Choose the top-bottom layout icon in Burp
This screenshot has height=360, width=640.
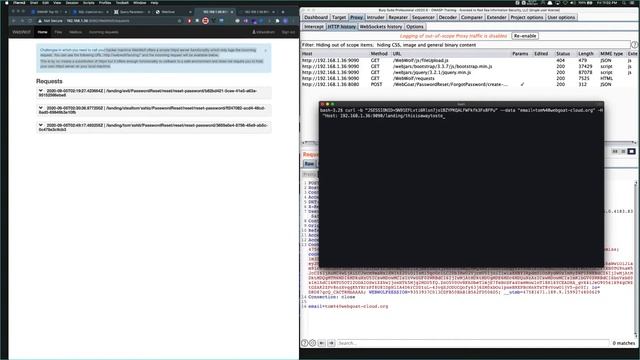623,151
